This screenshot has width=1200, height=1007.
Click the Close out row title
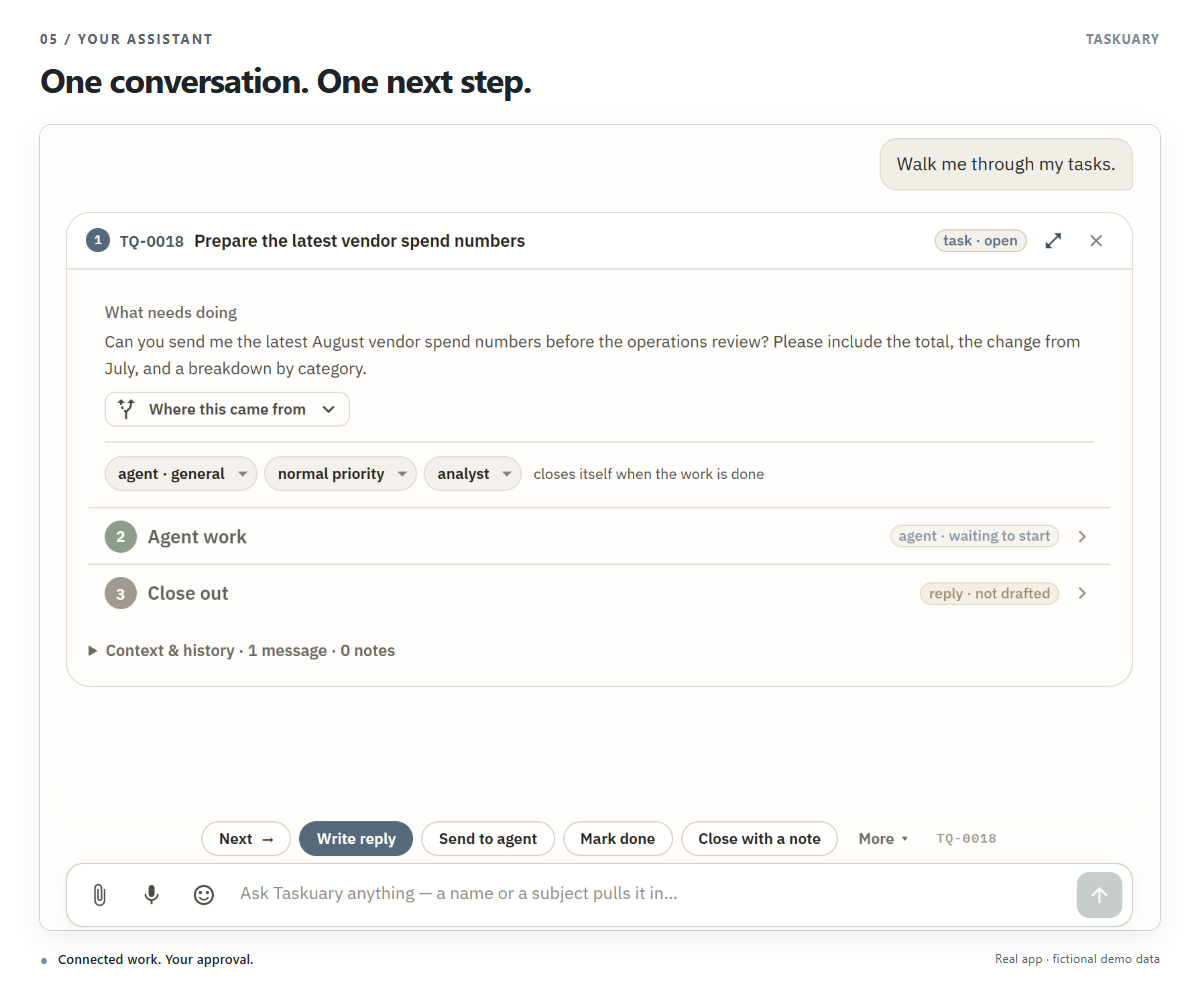188,594
